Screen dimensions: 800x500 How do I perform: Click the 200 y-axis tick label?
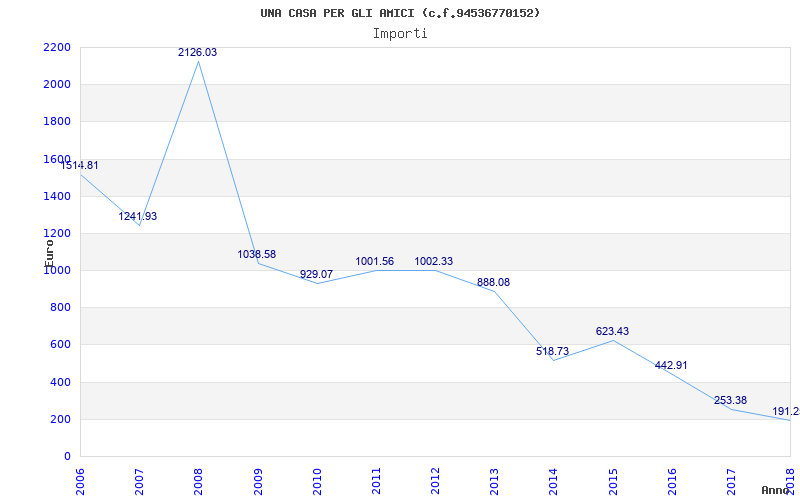[x=61, y=419]
